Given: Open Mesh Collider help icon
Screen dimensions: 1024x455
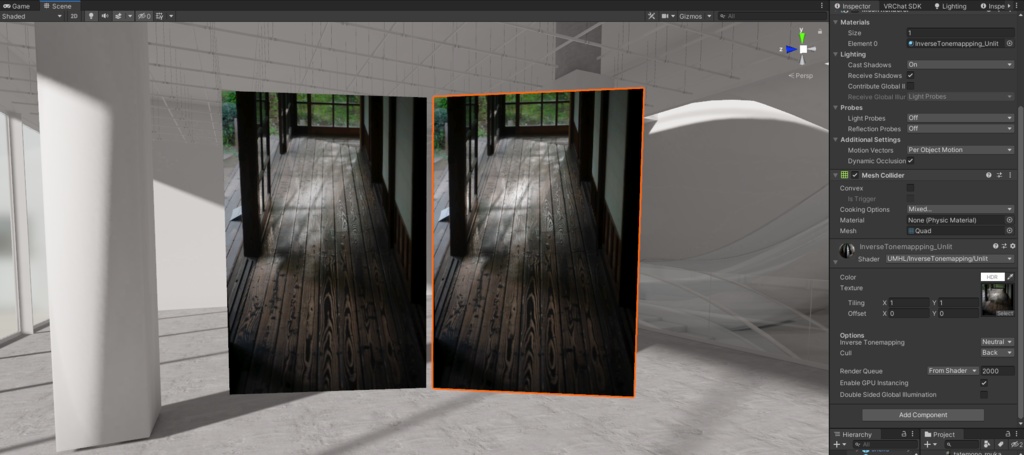Looking at the screenshot, I should tap(989, 175).
